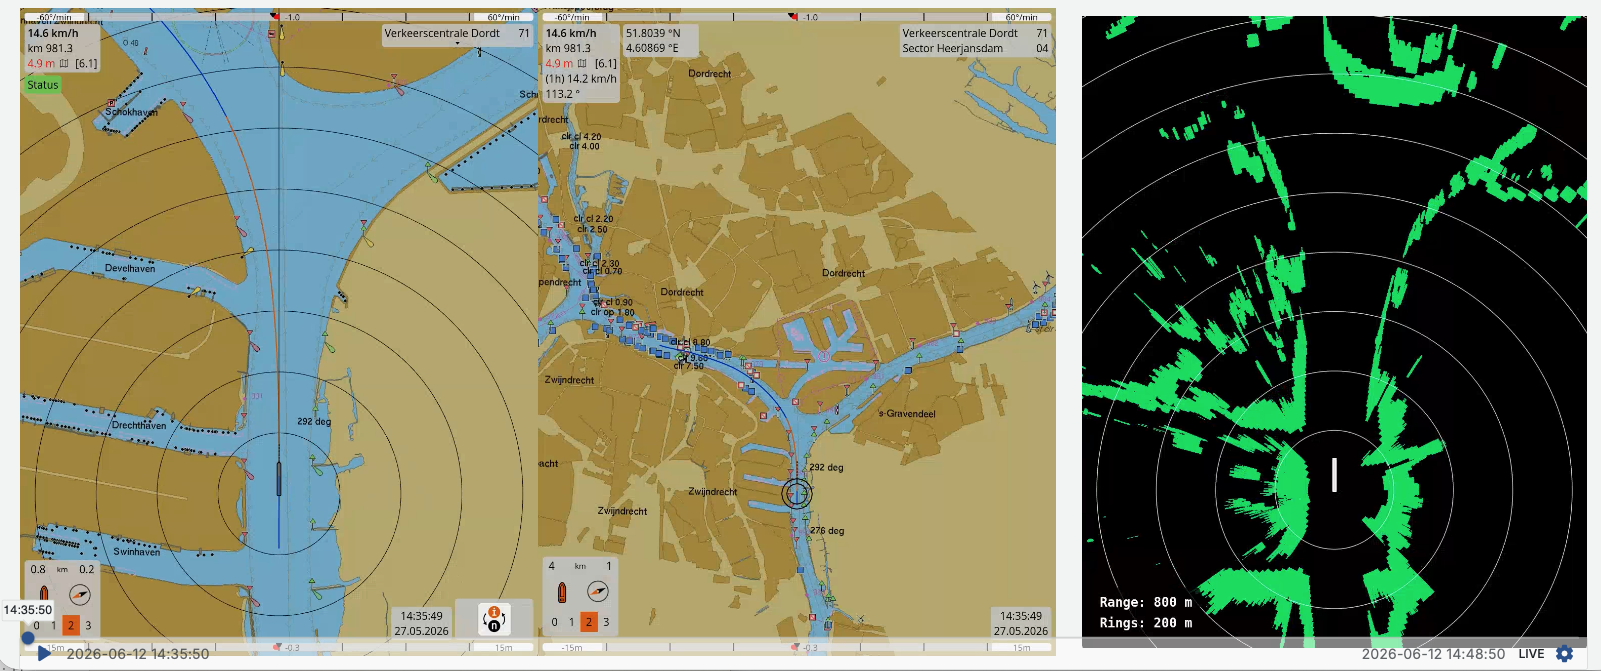
Task: Click the rate-of-turn marker at right chart top
Action: [x=793, y=17]
